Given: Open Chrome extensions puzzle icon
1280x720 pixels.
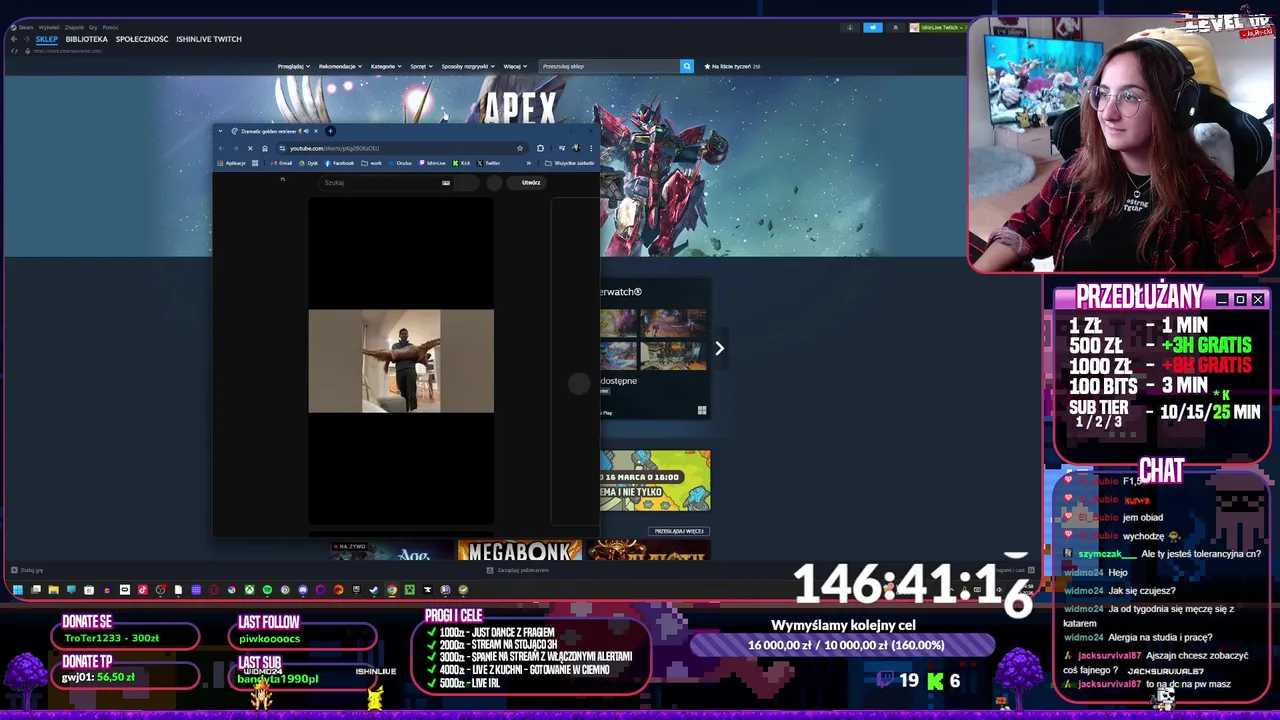Looking at the screenshot, I should pyautogui.click(x=540, y=148).
